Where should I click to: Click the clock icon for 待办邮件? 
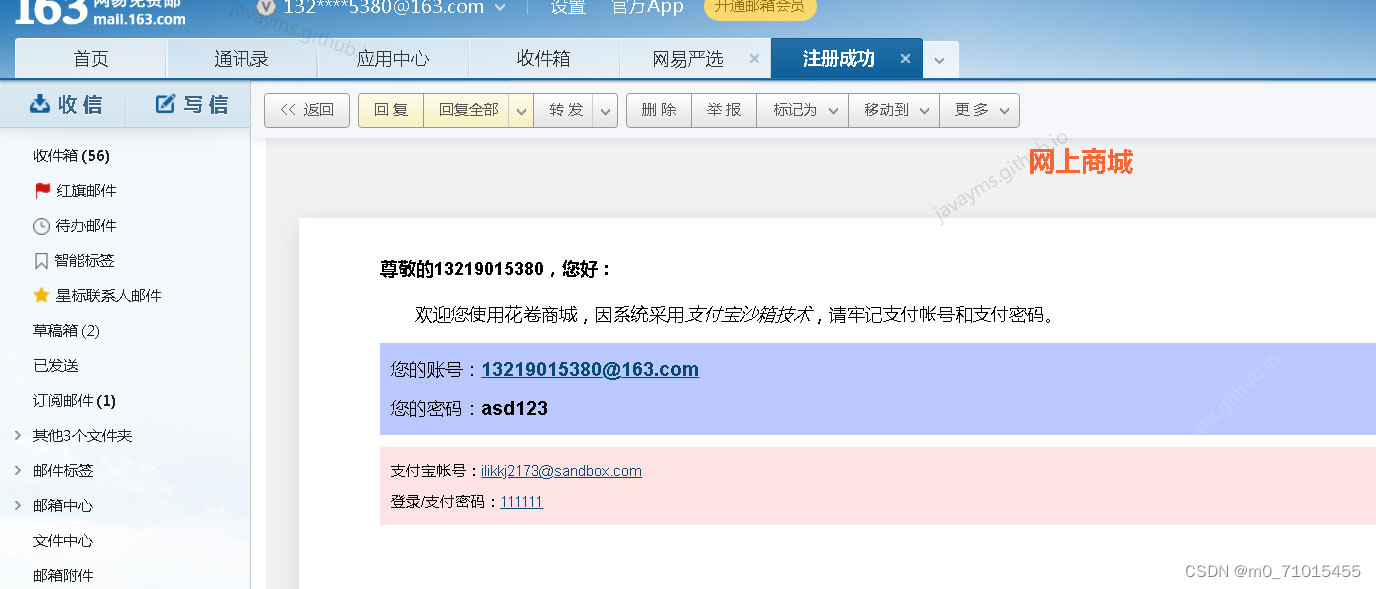tap(41, 226)
